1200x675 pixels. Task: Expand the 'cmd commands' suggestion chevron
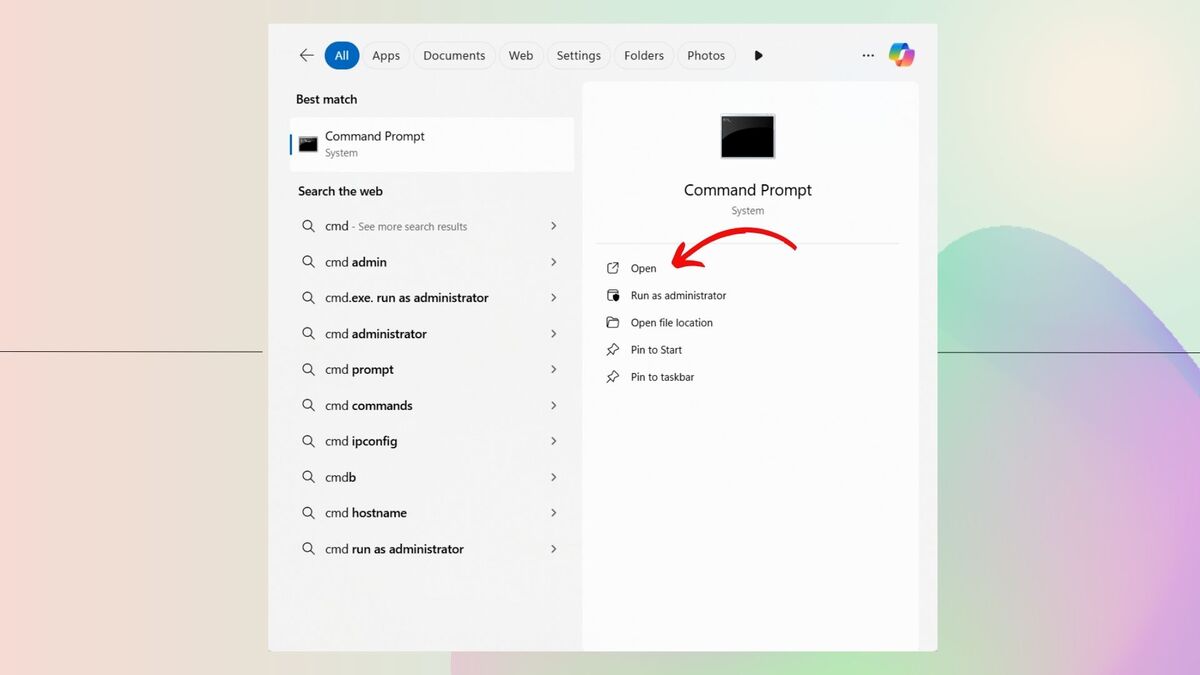pyautogui.click(x=553, y=405)
